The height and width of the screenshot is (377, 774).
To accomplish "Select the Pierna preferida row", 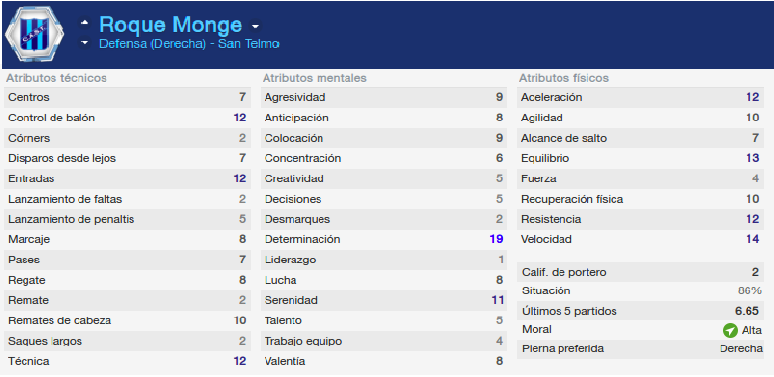I will [x=640, y=349].
